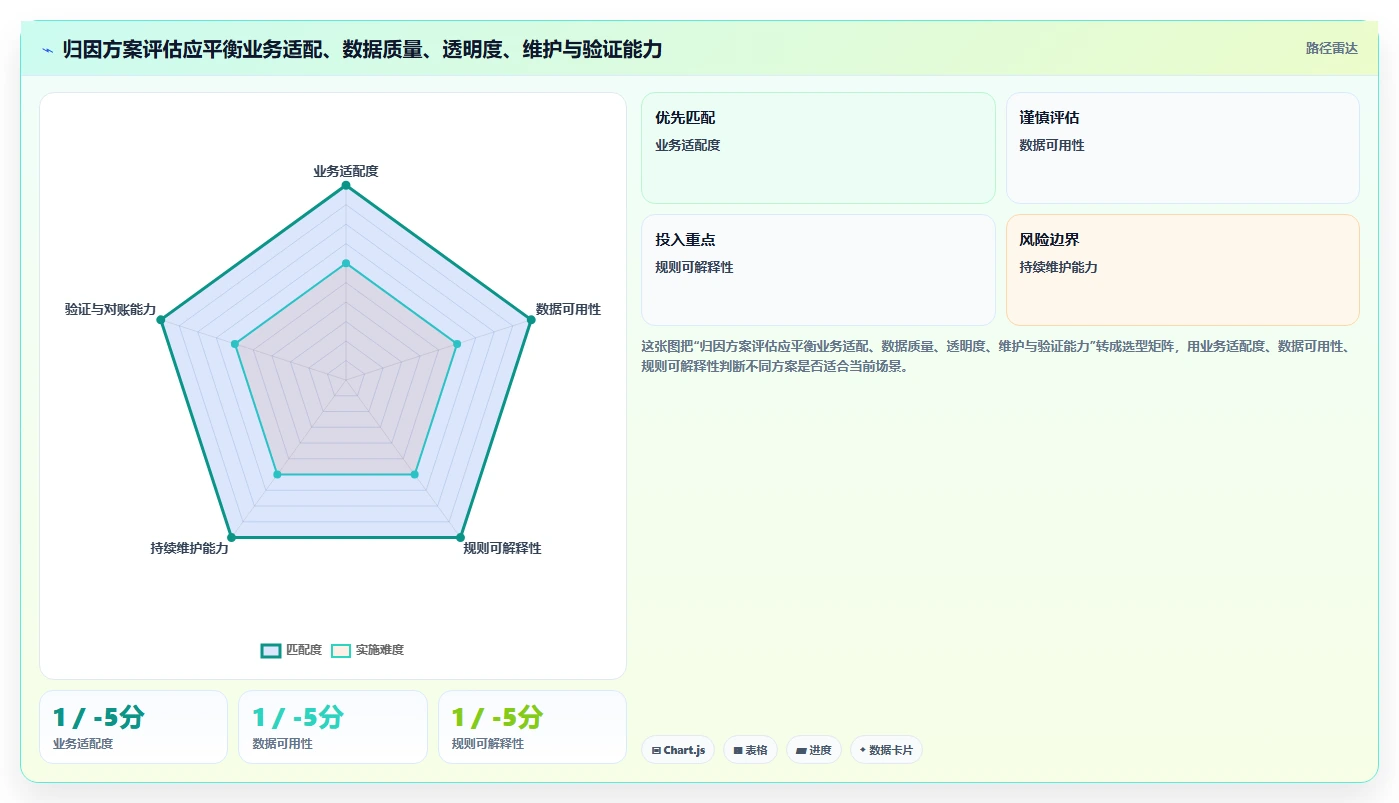Screen dimensions: 1399x803
Task: Select the 数据卡片 tag
Action: pyautogui.click(x=886, y=750)
